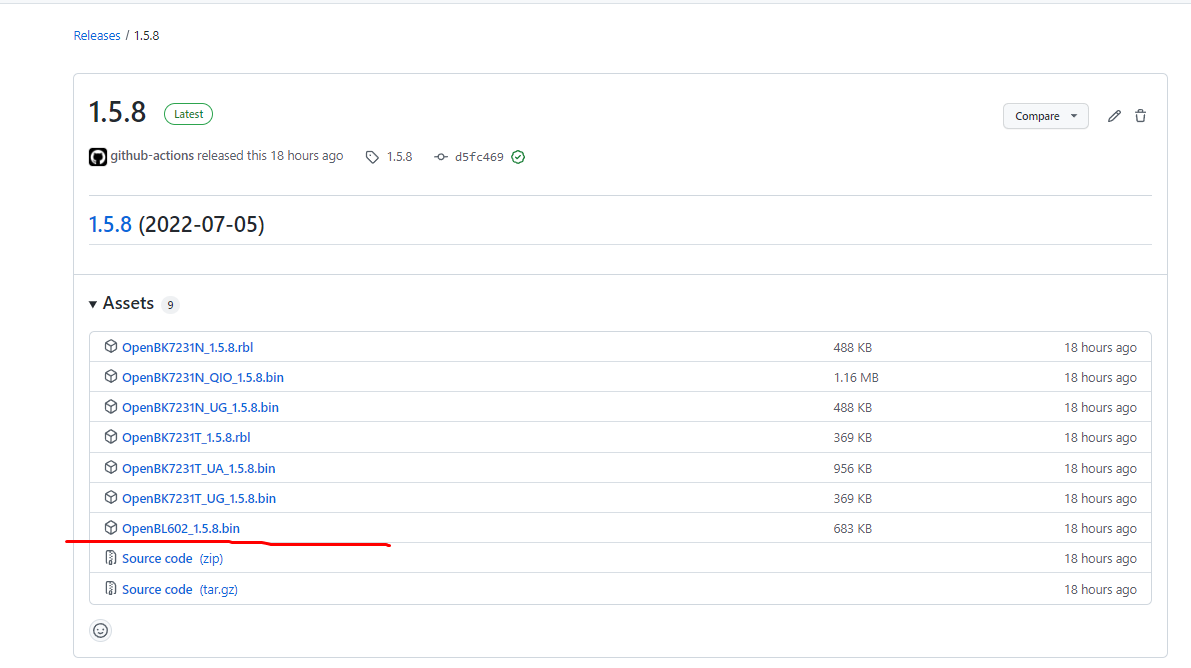The image size is (1191, 668).
Task: Download OpenBL602_1.5.8.bin
Action: [181, 528]
